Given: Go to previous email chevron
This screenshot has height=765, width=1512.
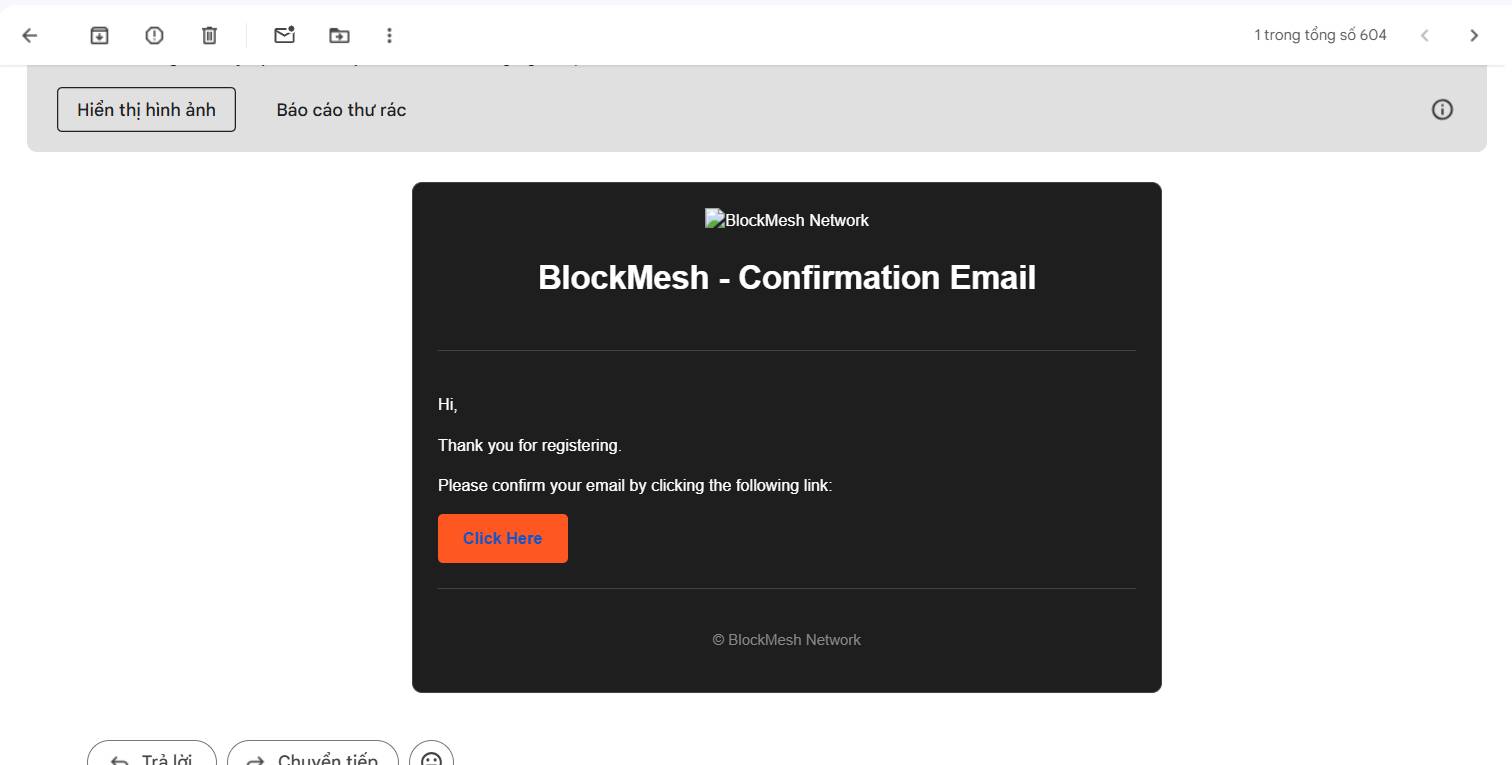Looking at the screenshot, I should point(1425,36).
